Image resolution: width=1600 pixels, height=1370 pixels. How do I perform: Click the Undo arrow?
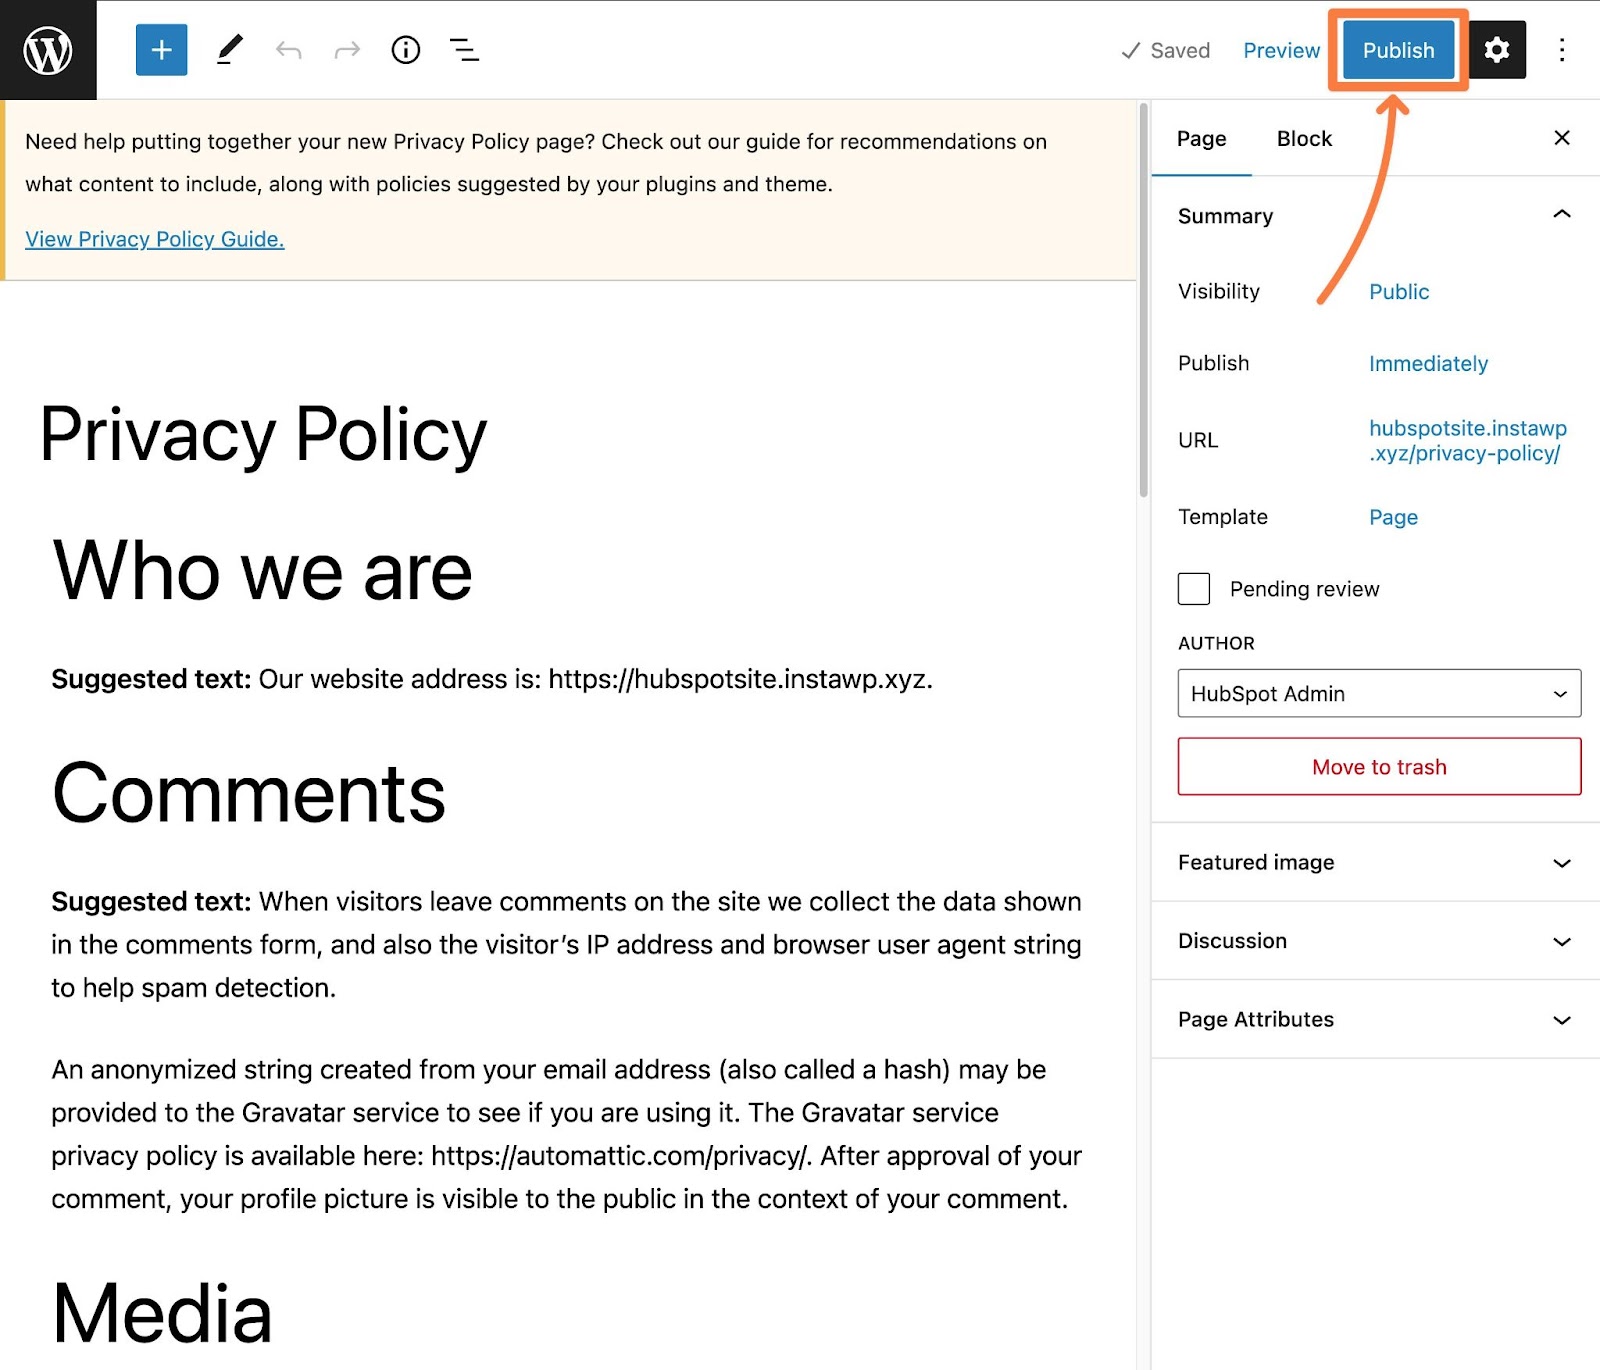click(x=289, y=50)
